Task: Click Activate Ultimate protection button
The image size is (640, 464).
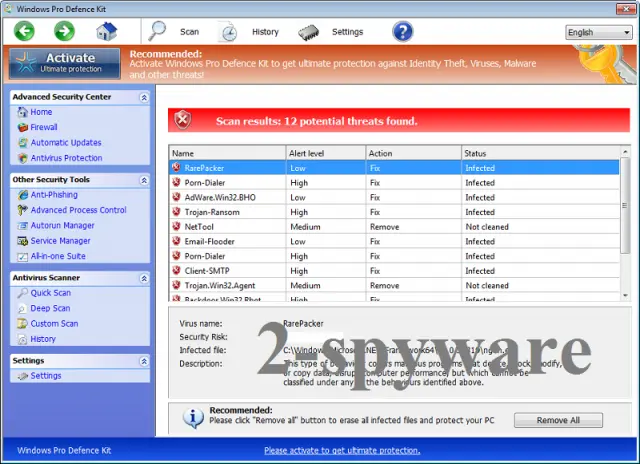Action: pos(64,63)
